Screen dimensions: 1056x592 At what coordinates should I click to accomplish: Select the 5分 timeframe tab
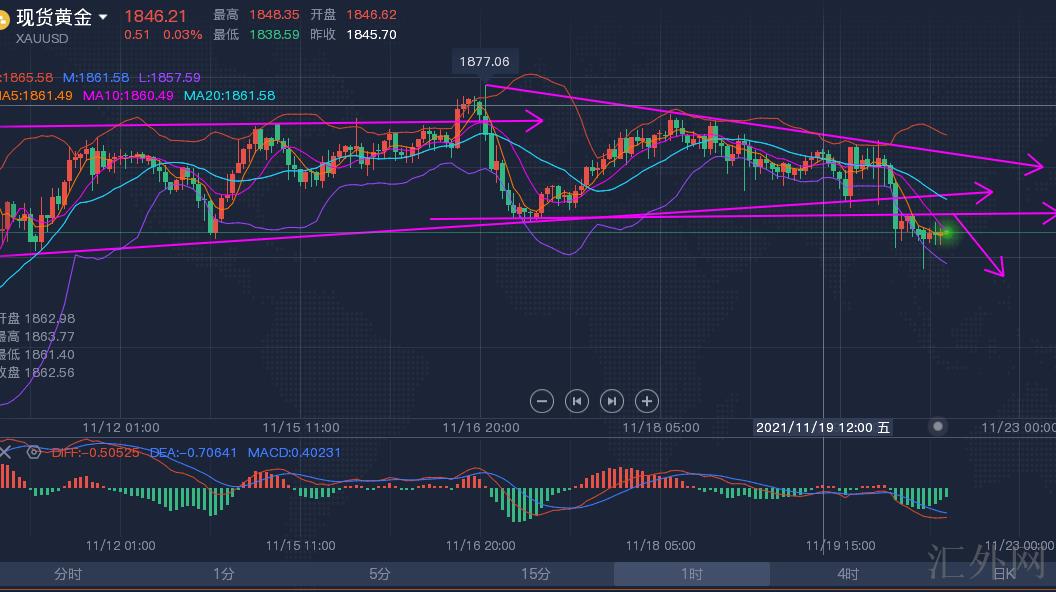click(x=379, y=574)
